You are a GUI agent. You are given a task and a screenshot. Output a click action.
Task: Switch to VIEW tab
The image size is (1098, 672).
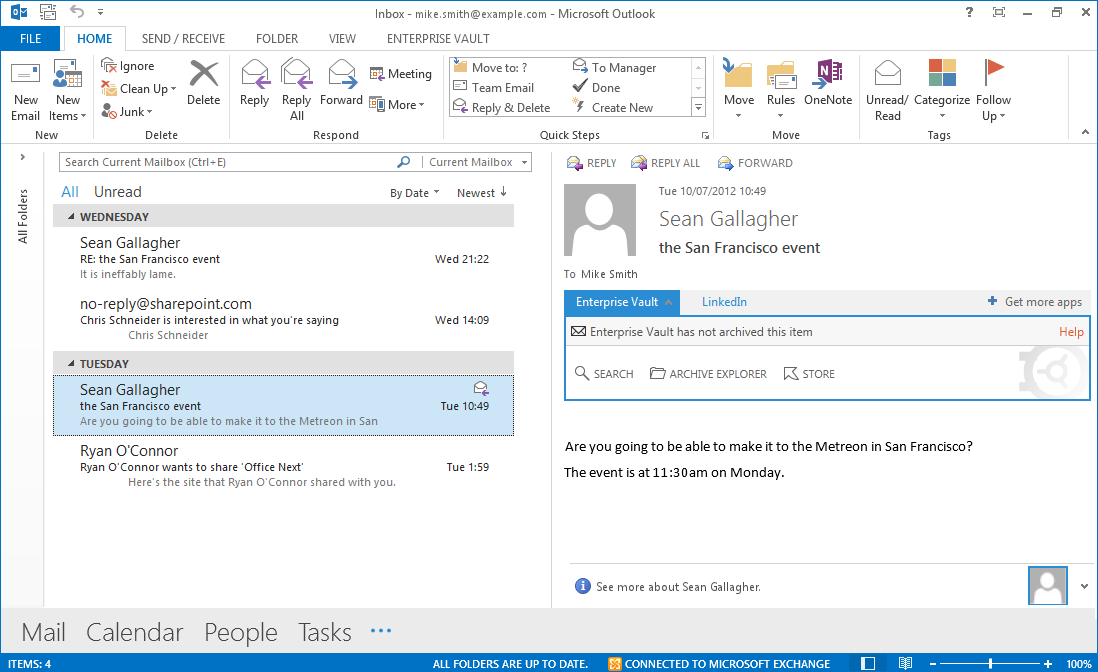342,38
